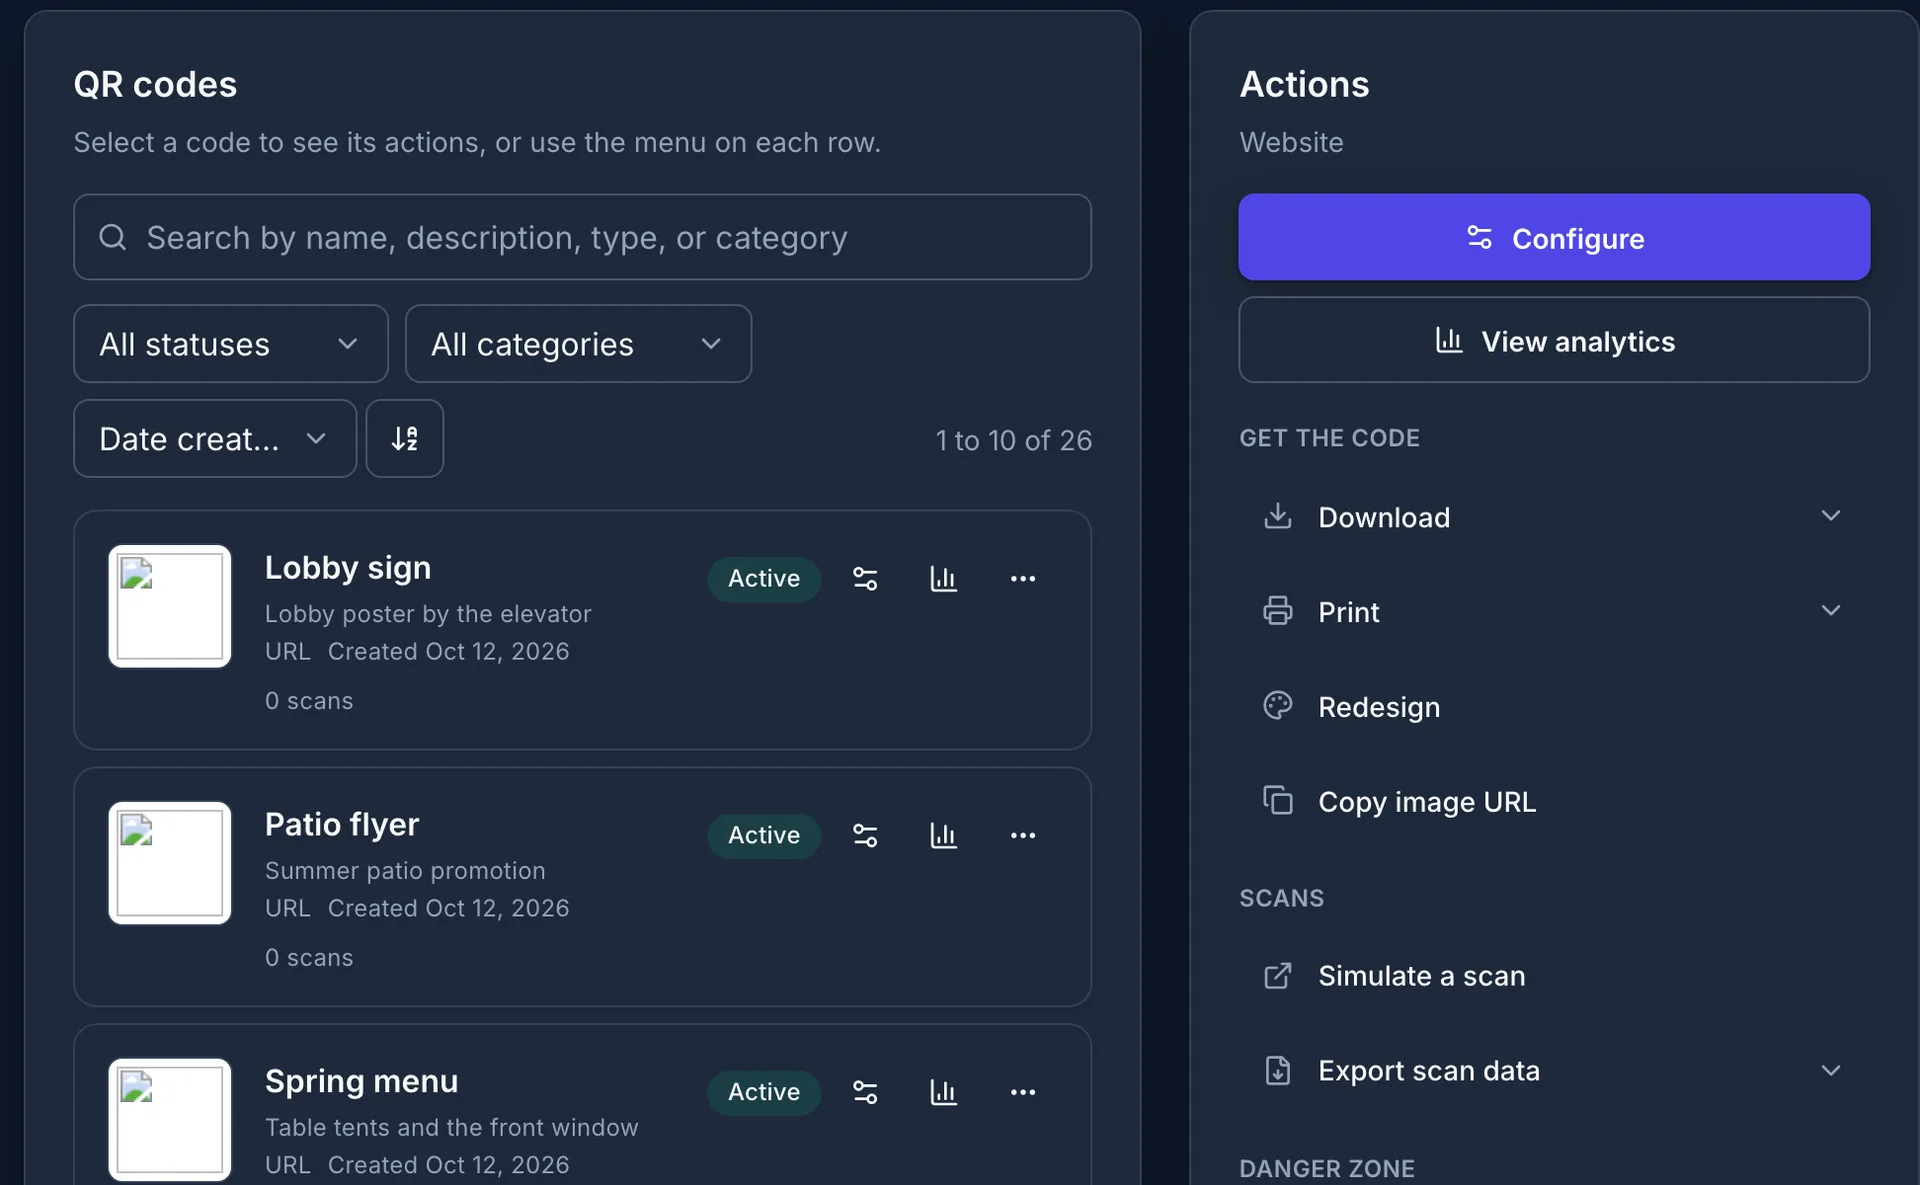1920x1185 pixels.
Task: Open configure settings icon for Spring menu
Action: [x=865, y=1093]
